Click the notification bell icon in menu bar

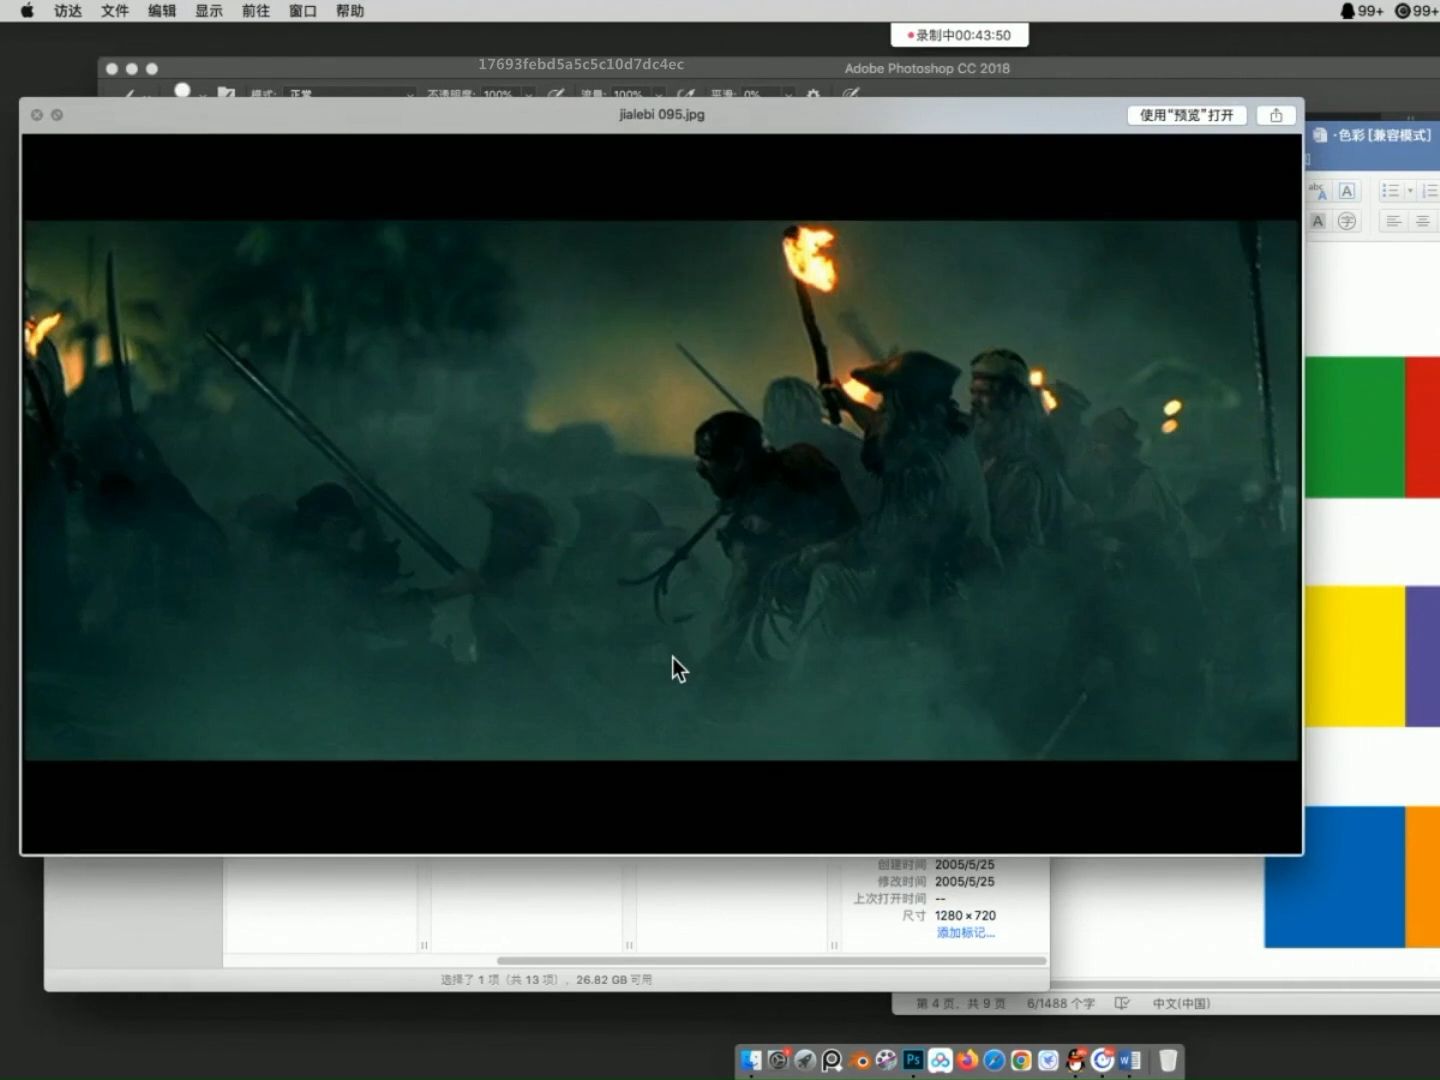pyautogui.click(x=1348, y=11)
